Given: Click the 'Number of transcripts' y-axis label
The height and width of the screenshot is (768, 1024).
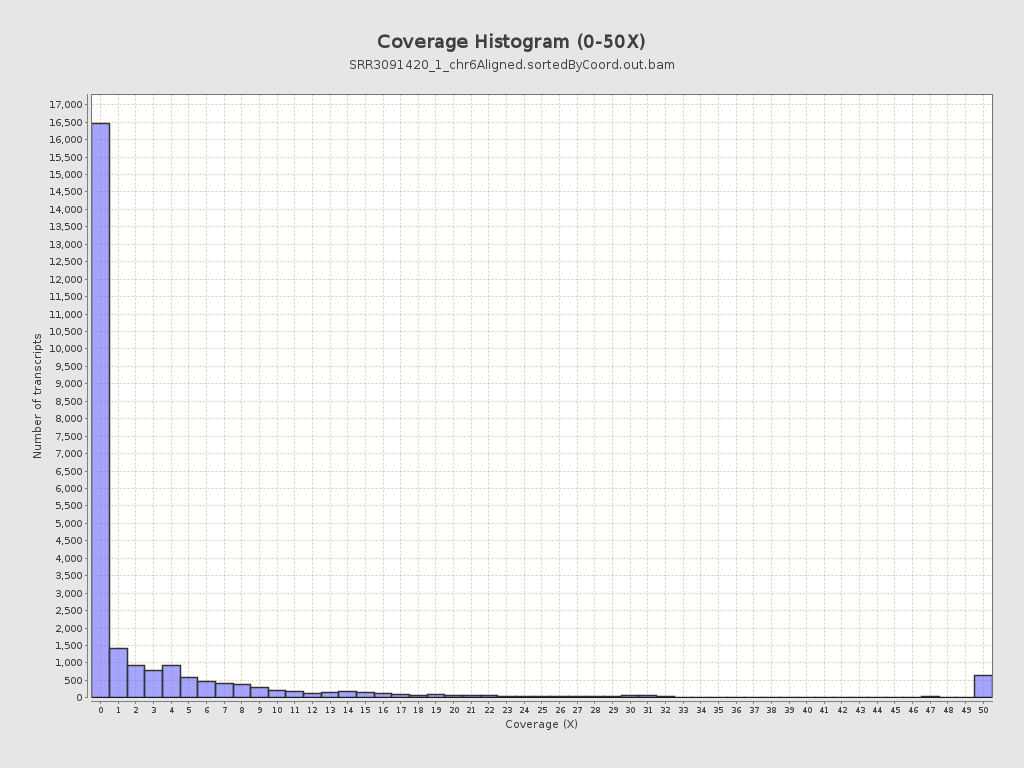Looking at the screenshot, I should pyautogui.click(x=38, y=396).
